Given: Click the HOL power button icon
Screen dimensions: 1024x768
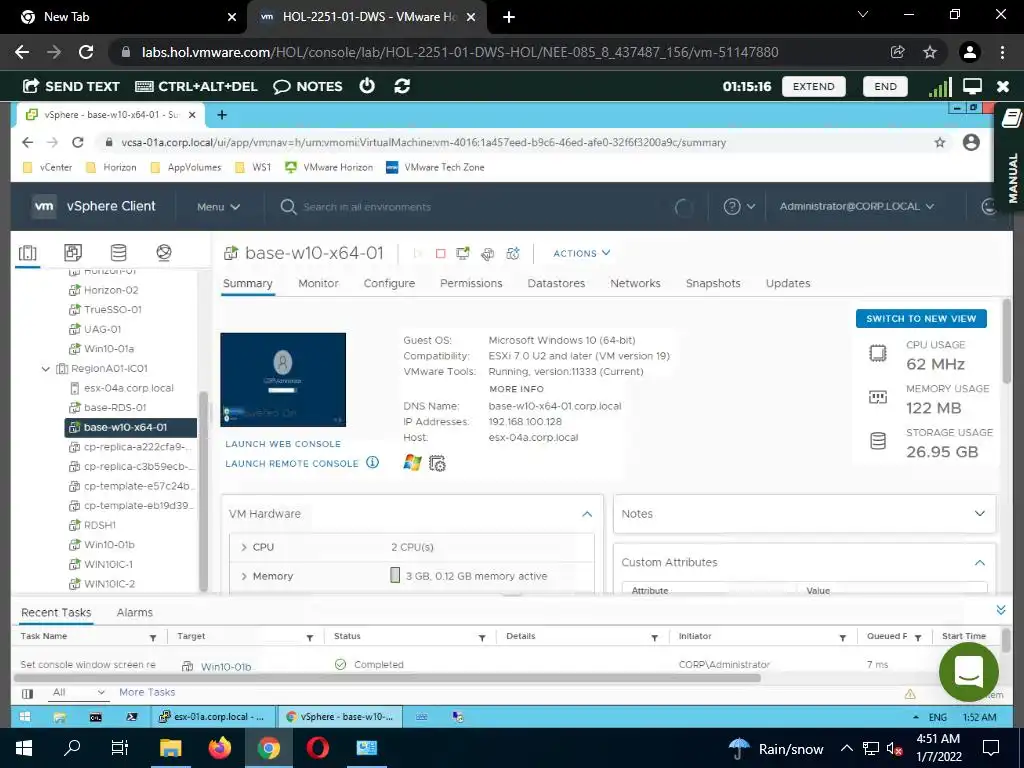Looking at the screenshot, I should point(367,86).
